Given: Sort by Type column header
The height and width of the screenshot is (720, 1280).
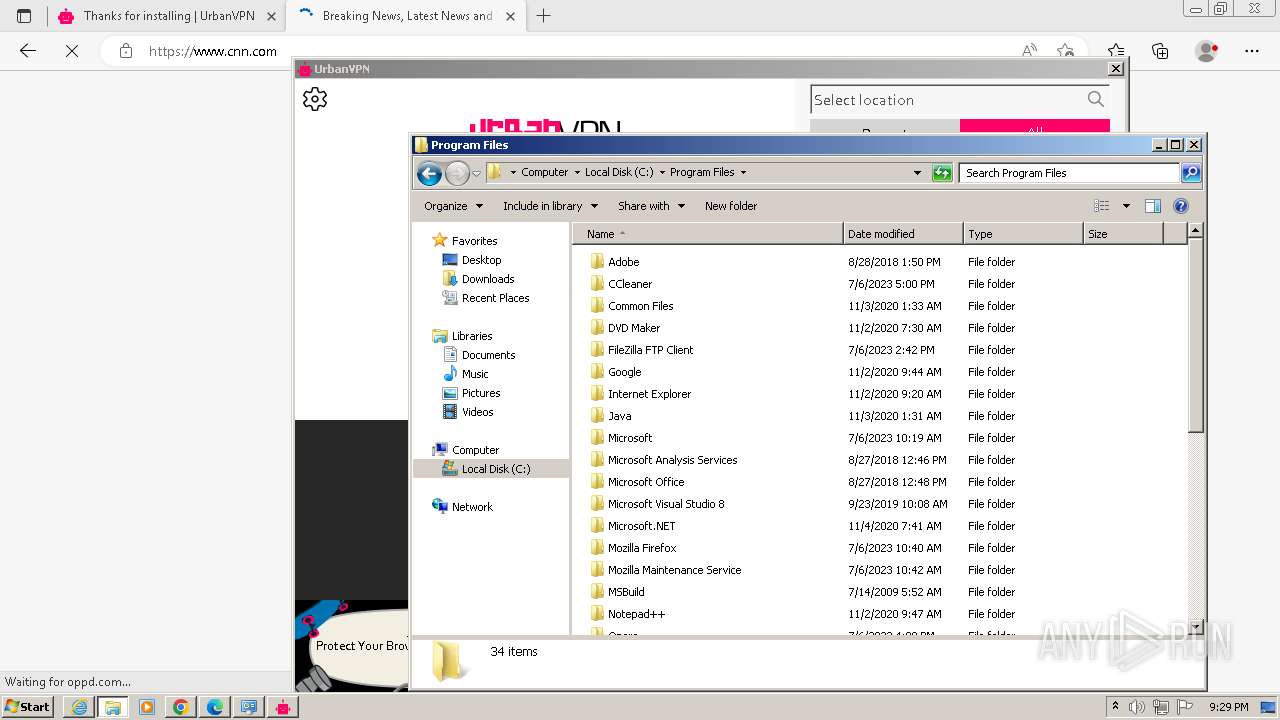Looking at the screenshot, I should 1023,234.
